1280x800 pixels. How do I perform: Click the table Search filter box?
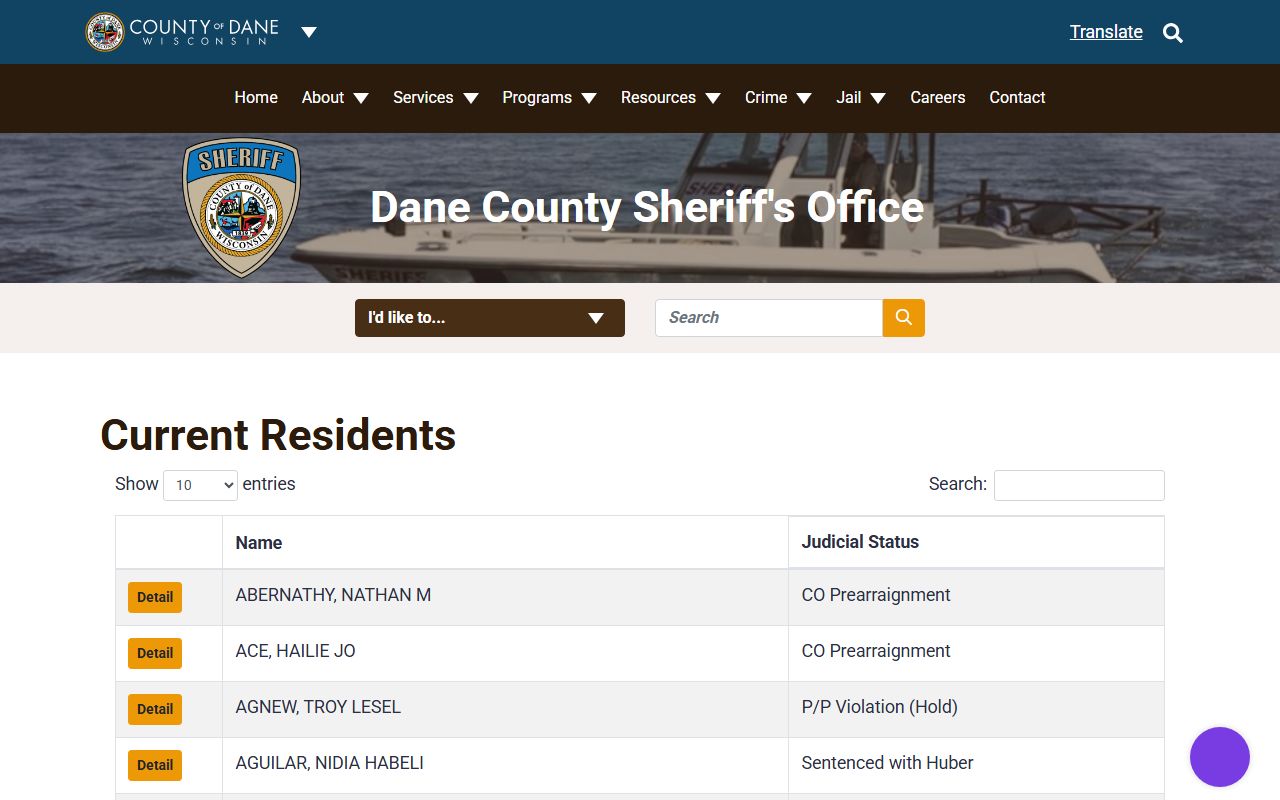1079,485
